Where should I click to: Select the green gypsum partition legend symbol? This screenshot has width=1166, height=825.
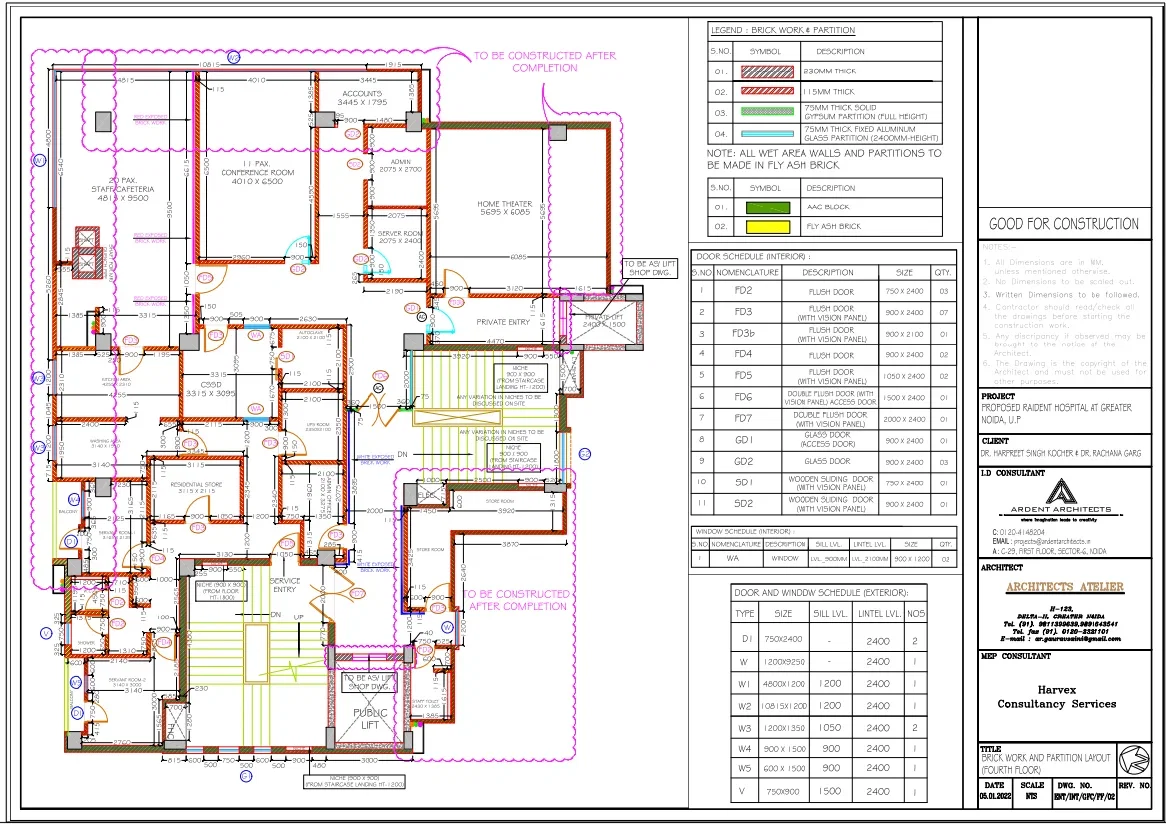click(x=767, y=112)
